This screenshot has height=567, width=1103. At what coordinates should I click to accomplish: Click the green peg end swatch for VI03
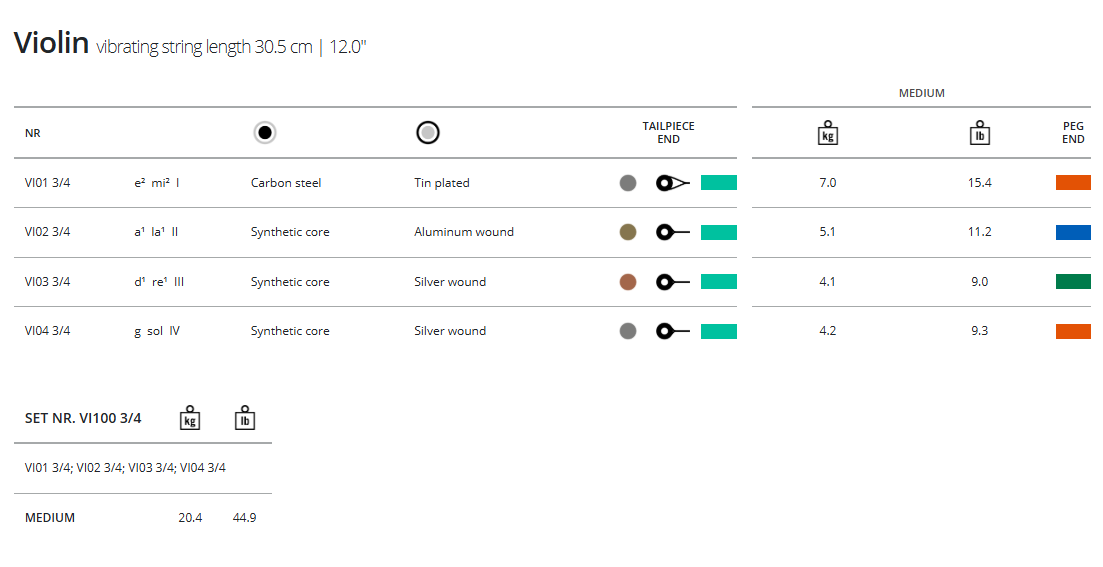point(1073,282)
